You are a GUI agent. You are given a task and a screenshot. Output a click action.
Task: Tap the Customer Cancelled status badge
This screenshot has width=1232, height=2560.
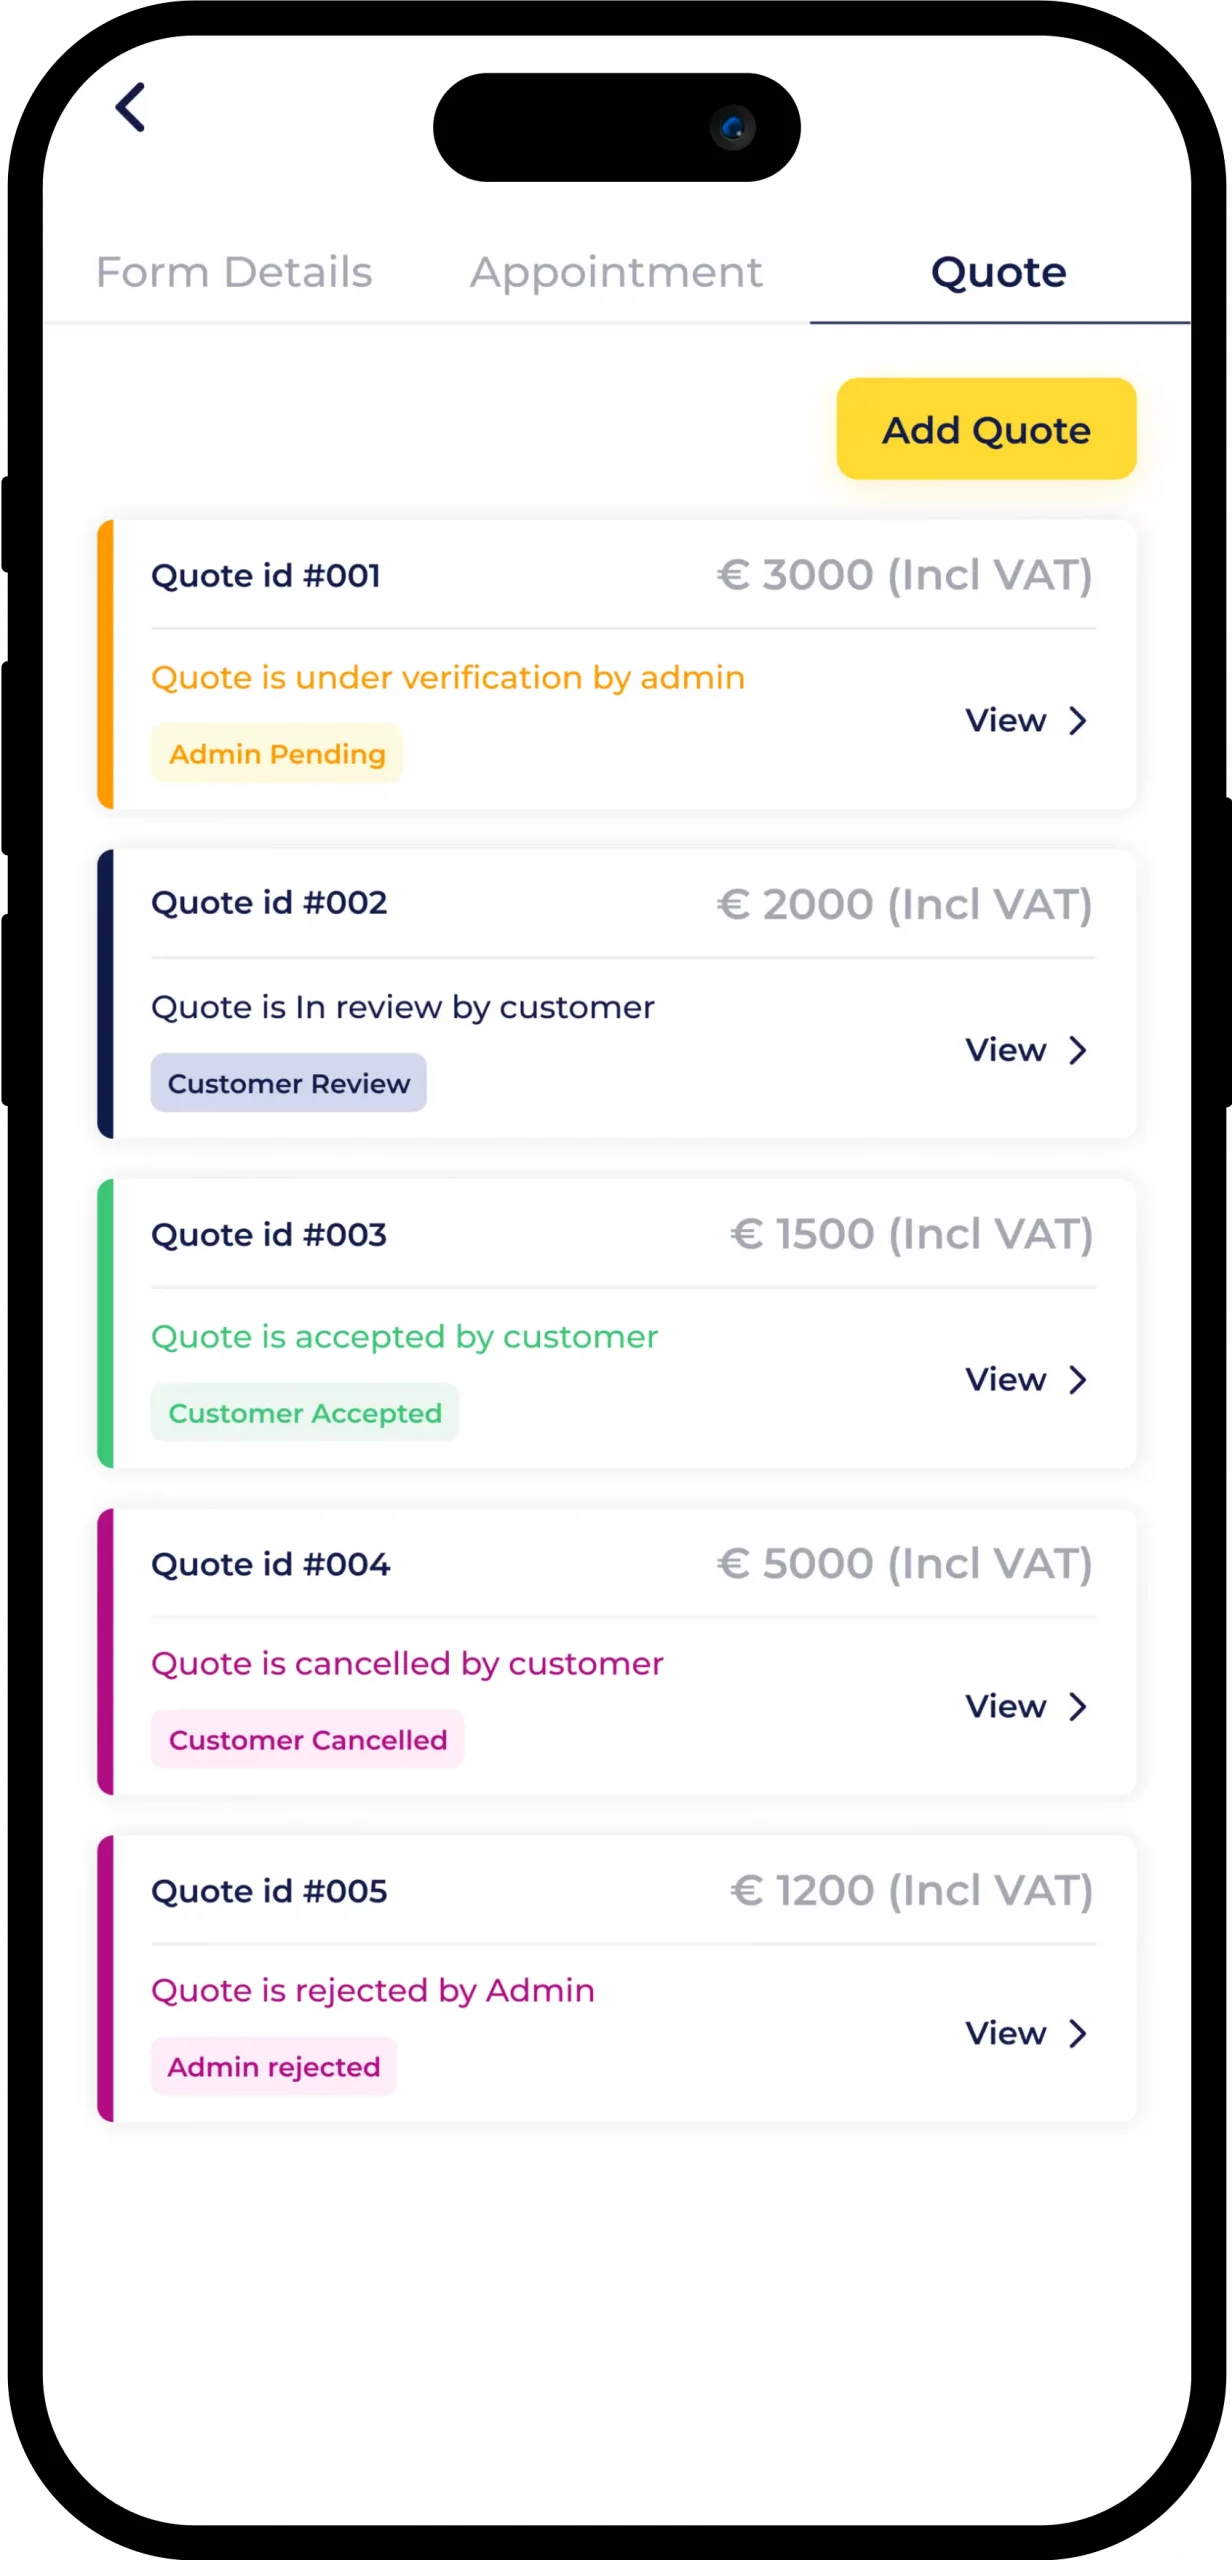click(x=307, y=1740)
